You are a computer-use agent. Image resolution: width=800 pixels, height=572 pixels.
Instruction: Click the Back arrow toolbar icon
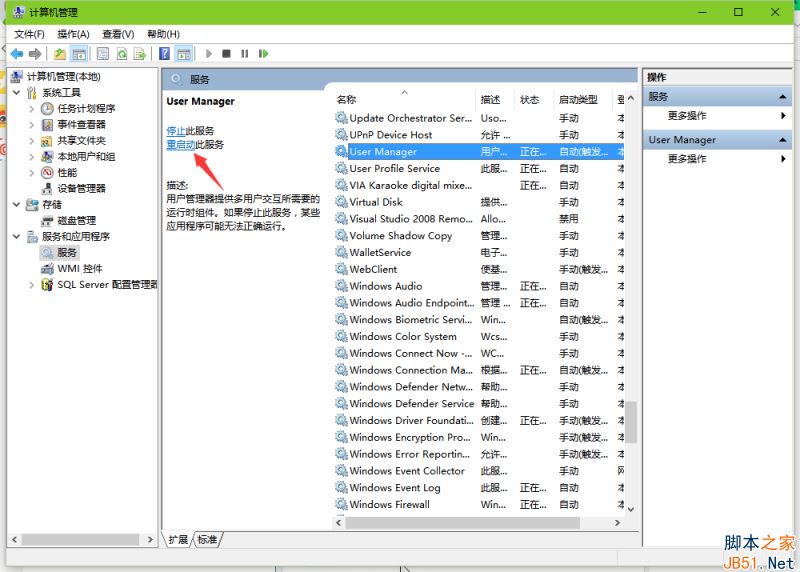(17, 54)
